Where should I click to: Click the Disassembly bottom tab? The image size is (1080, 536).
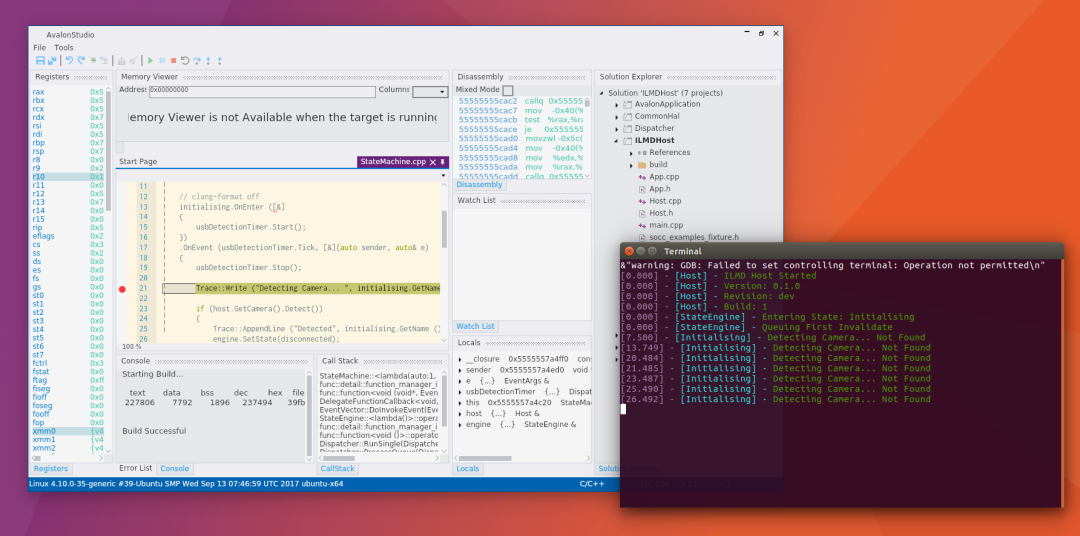479,185
